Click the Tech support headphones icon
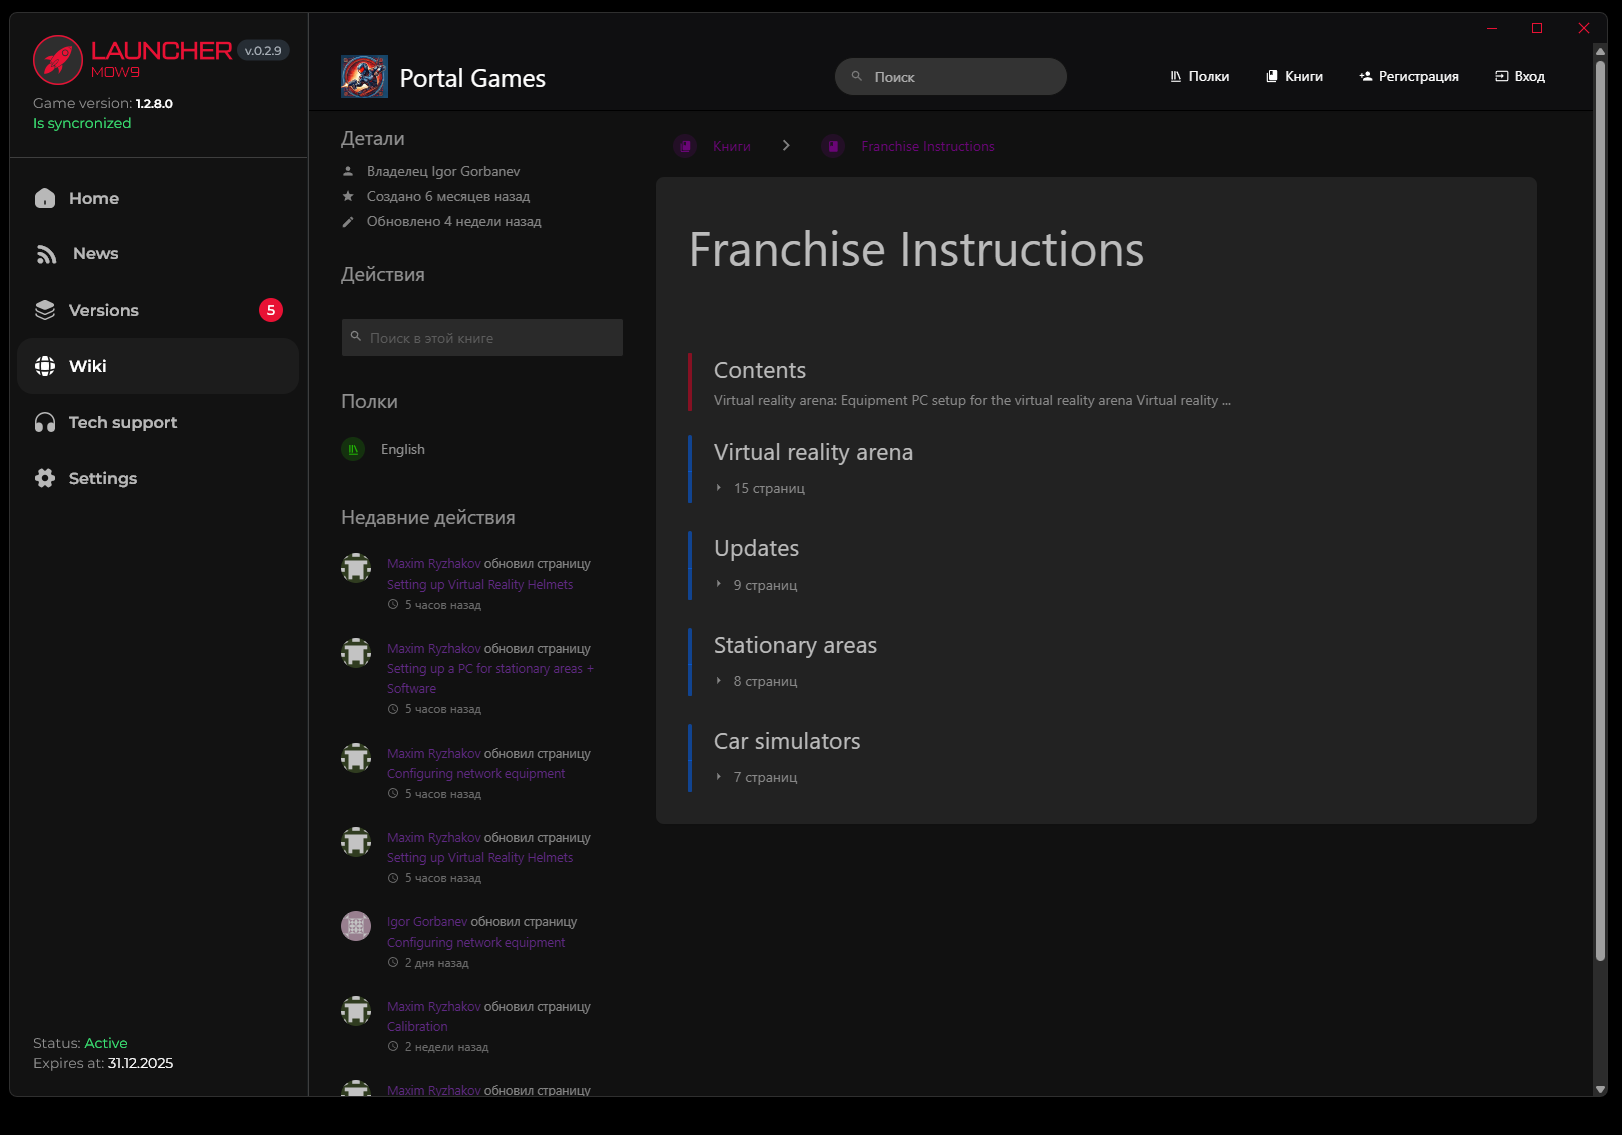The width and height of the screenshot is (1622, 1135). (x=45, y=422)
